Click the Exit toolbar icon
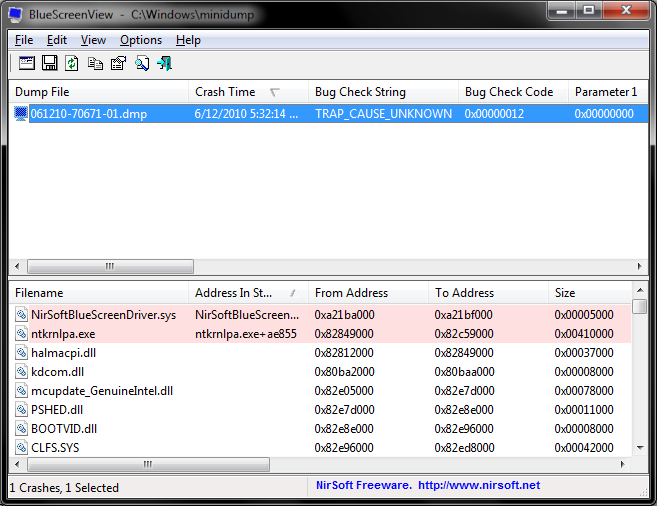The height and width of the screenshot is (506, 657). pos(164,64)
